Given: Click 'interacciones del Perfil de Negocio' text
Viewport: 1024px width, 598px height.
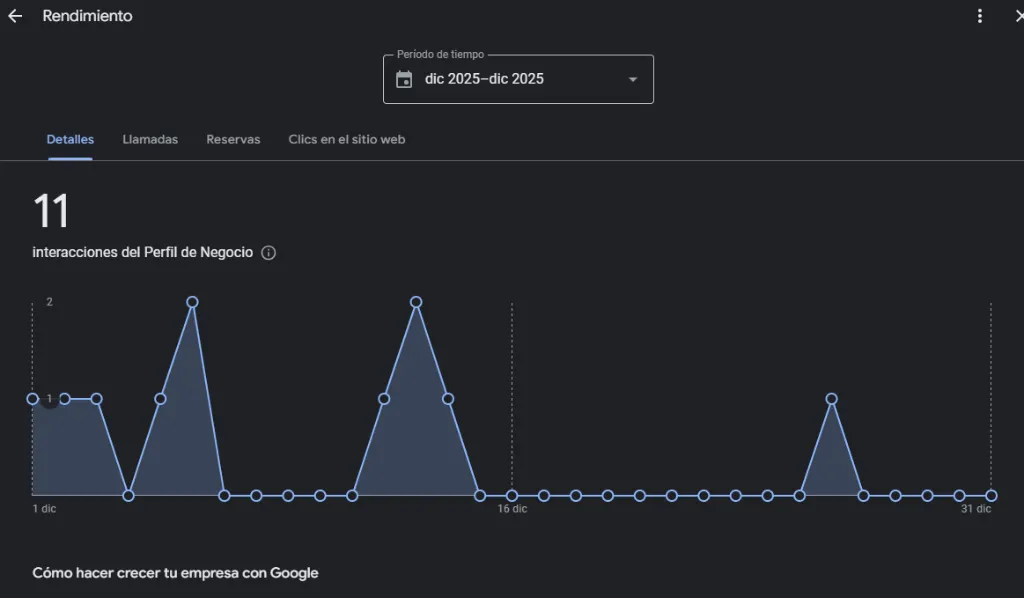Looking at the screenshot, I should point(142,253).
